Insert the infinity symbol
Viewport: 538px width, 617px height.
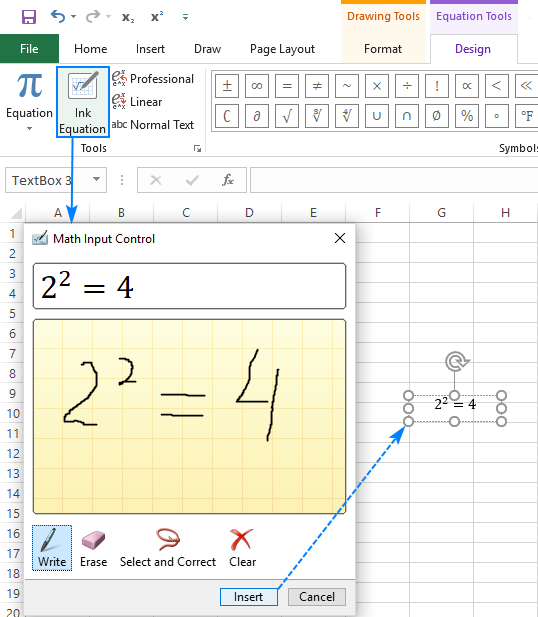257,86
